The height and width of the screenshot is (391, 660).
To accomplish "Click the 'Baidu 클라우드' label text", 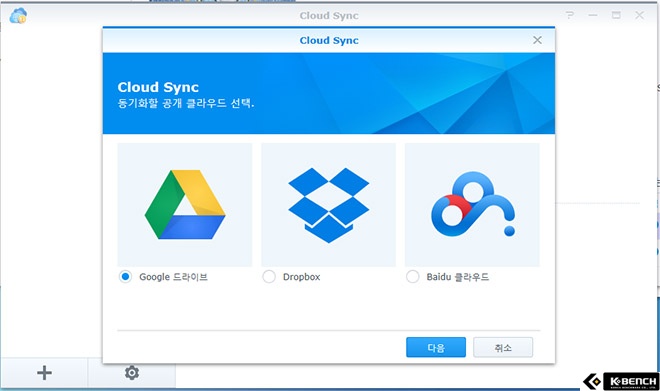I will [x=458, y=277].
